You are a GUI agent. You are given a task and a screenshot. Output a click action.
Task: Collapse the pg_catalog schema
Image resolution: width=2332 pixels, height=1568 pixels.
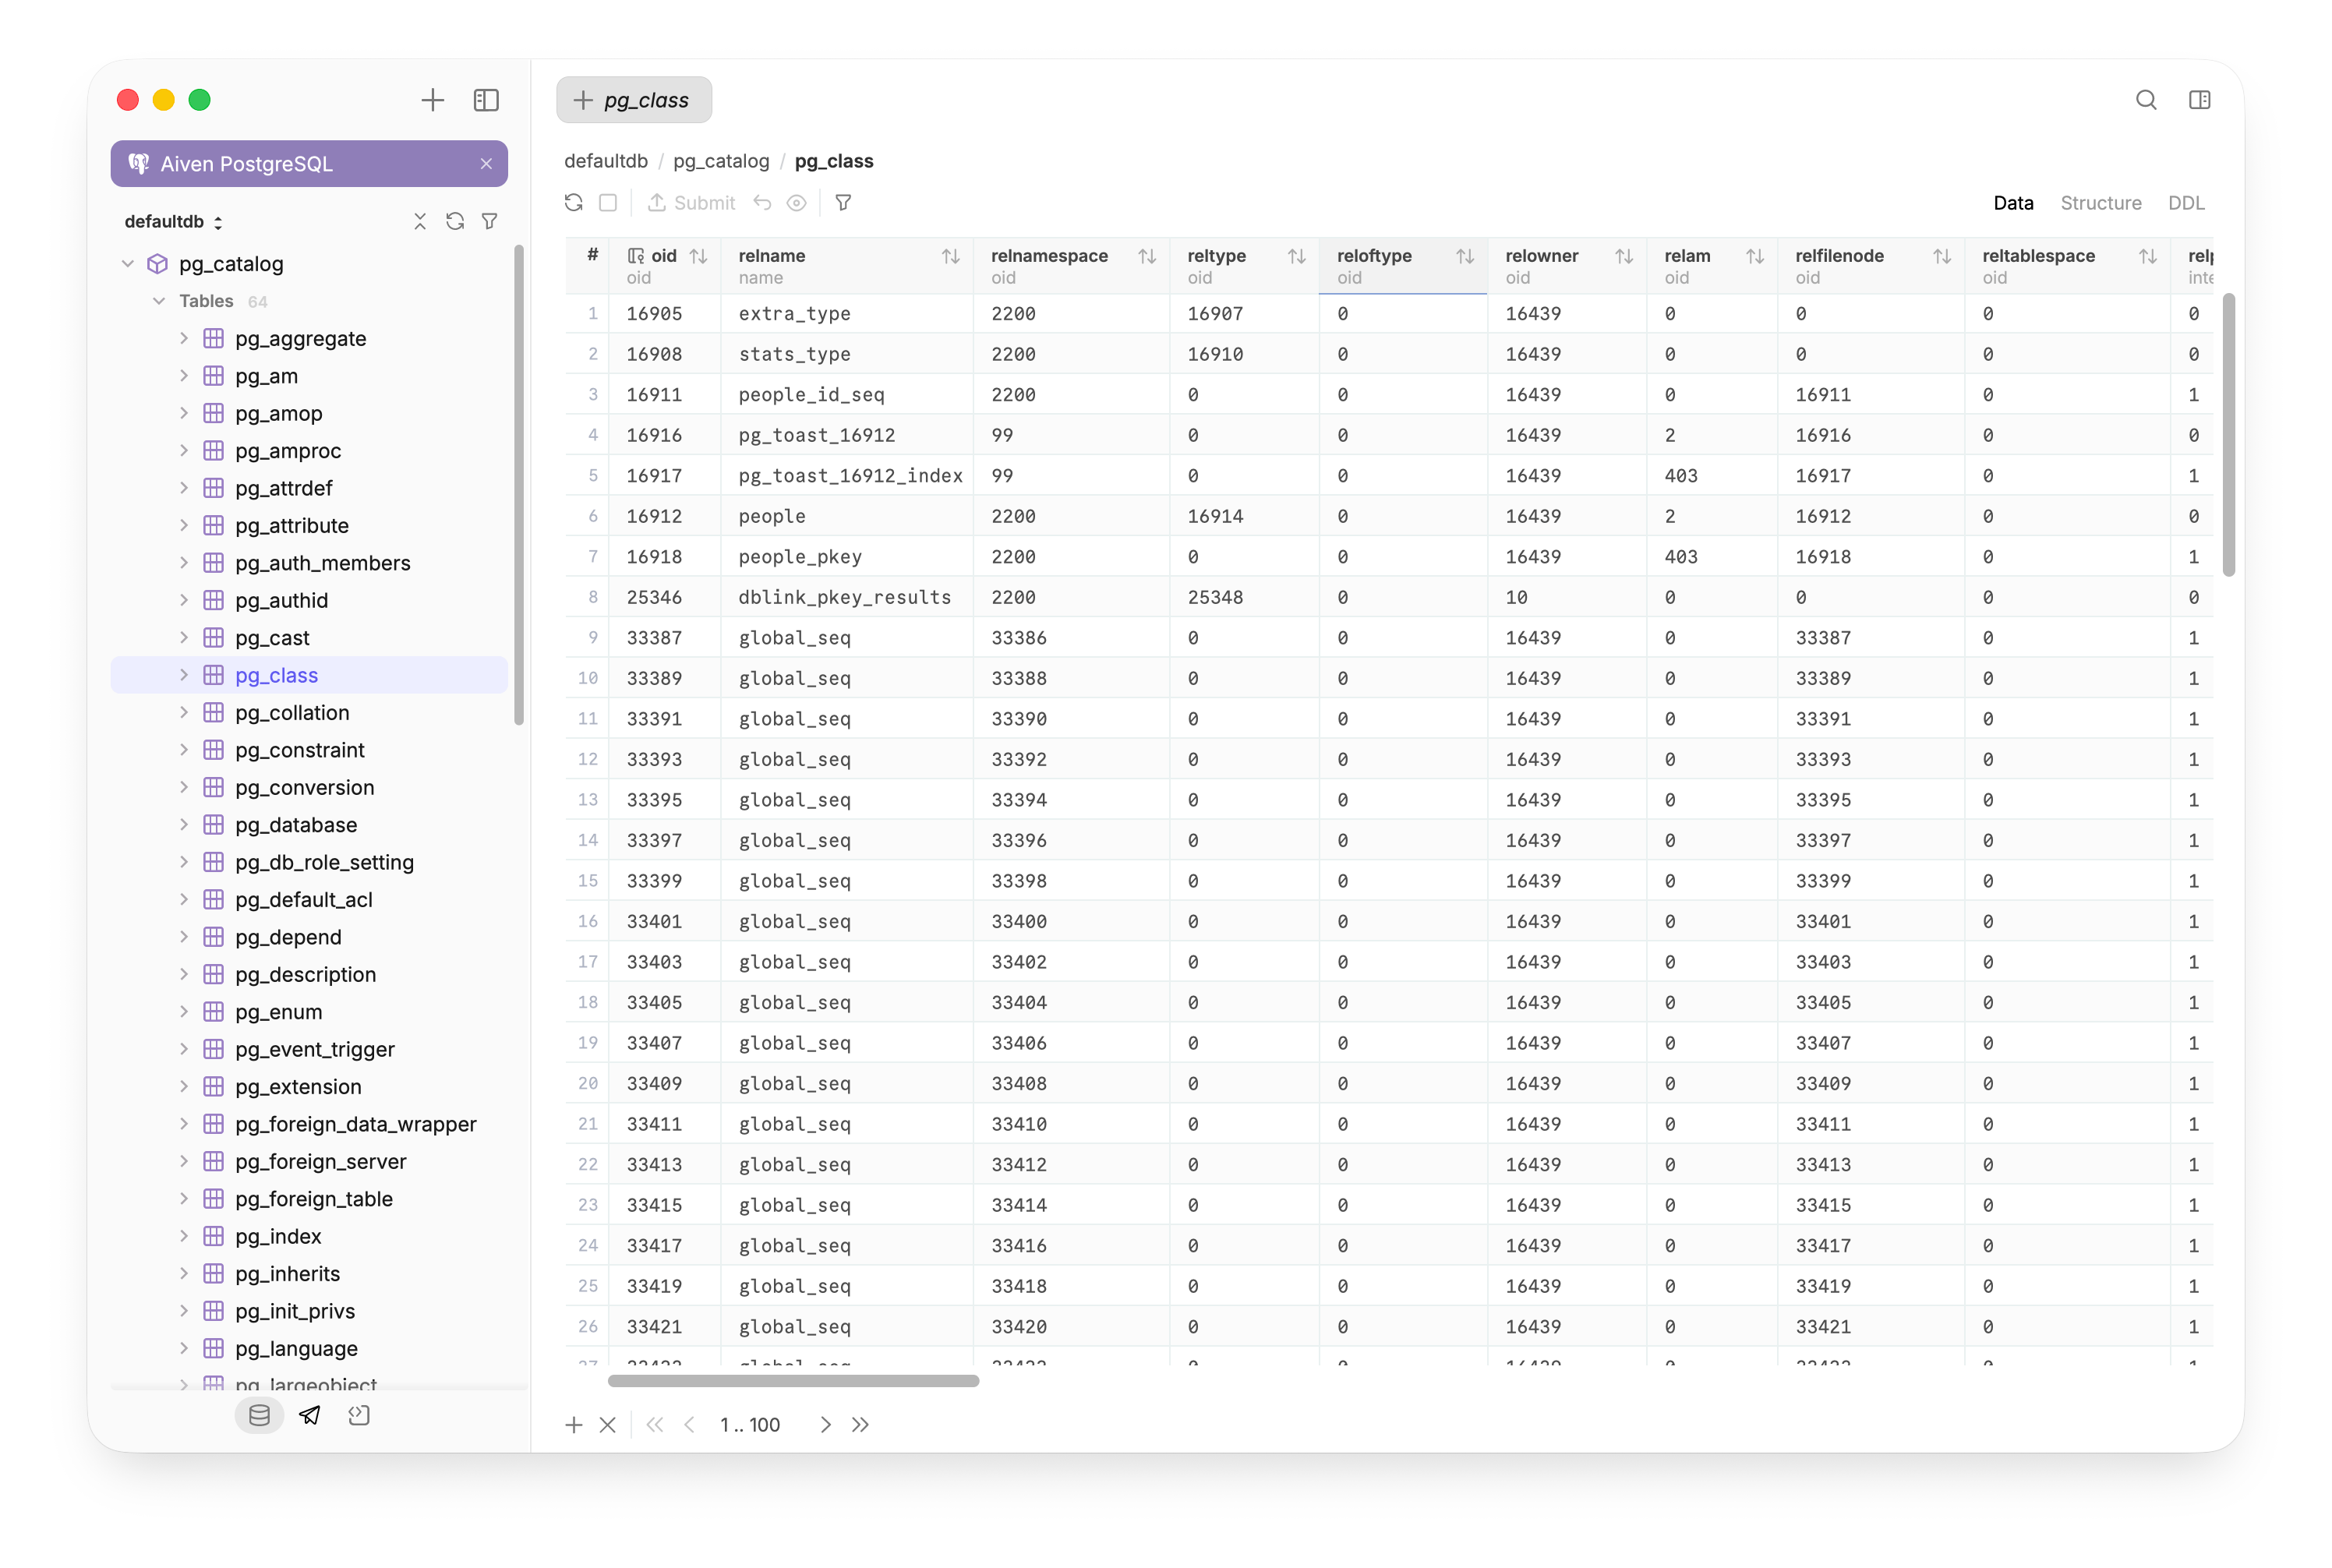tap(128, 264)
